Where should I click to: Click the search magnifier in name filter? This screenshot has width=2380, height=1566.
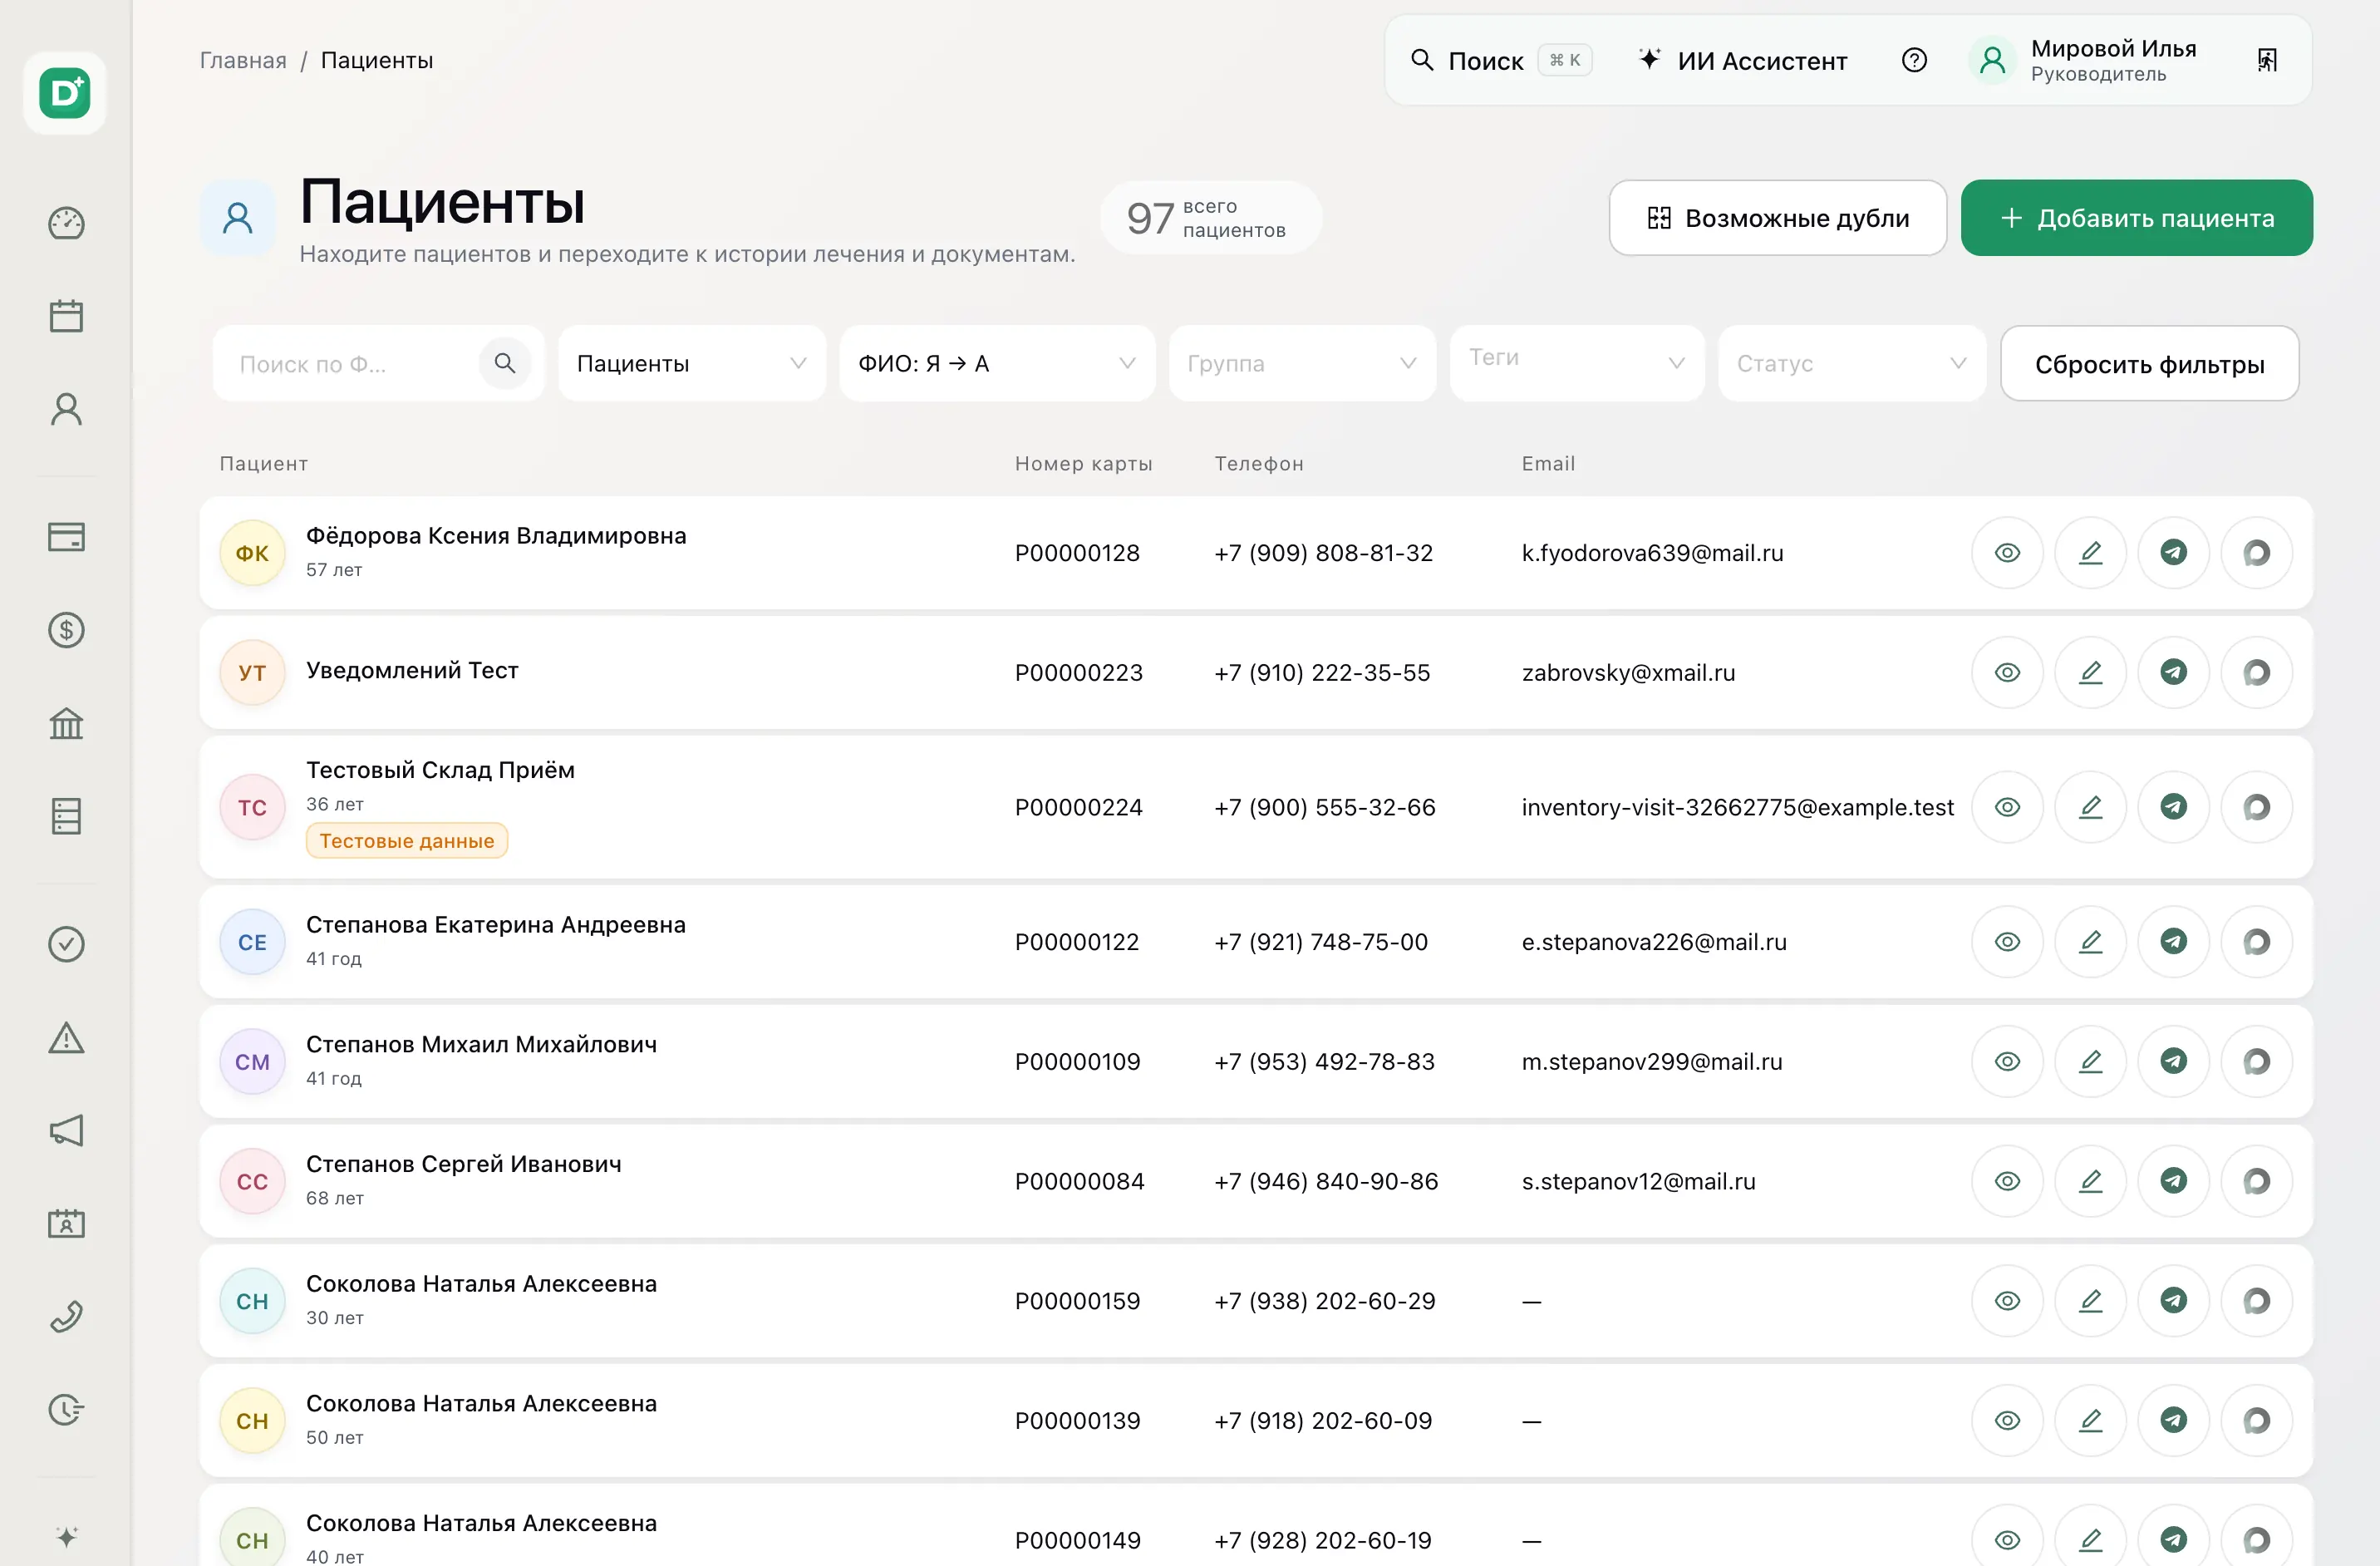(x=505, y=363)
